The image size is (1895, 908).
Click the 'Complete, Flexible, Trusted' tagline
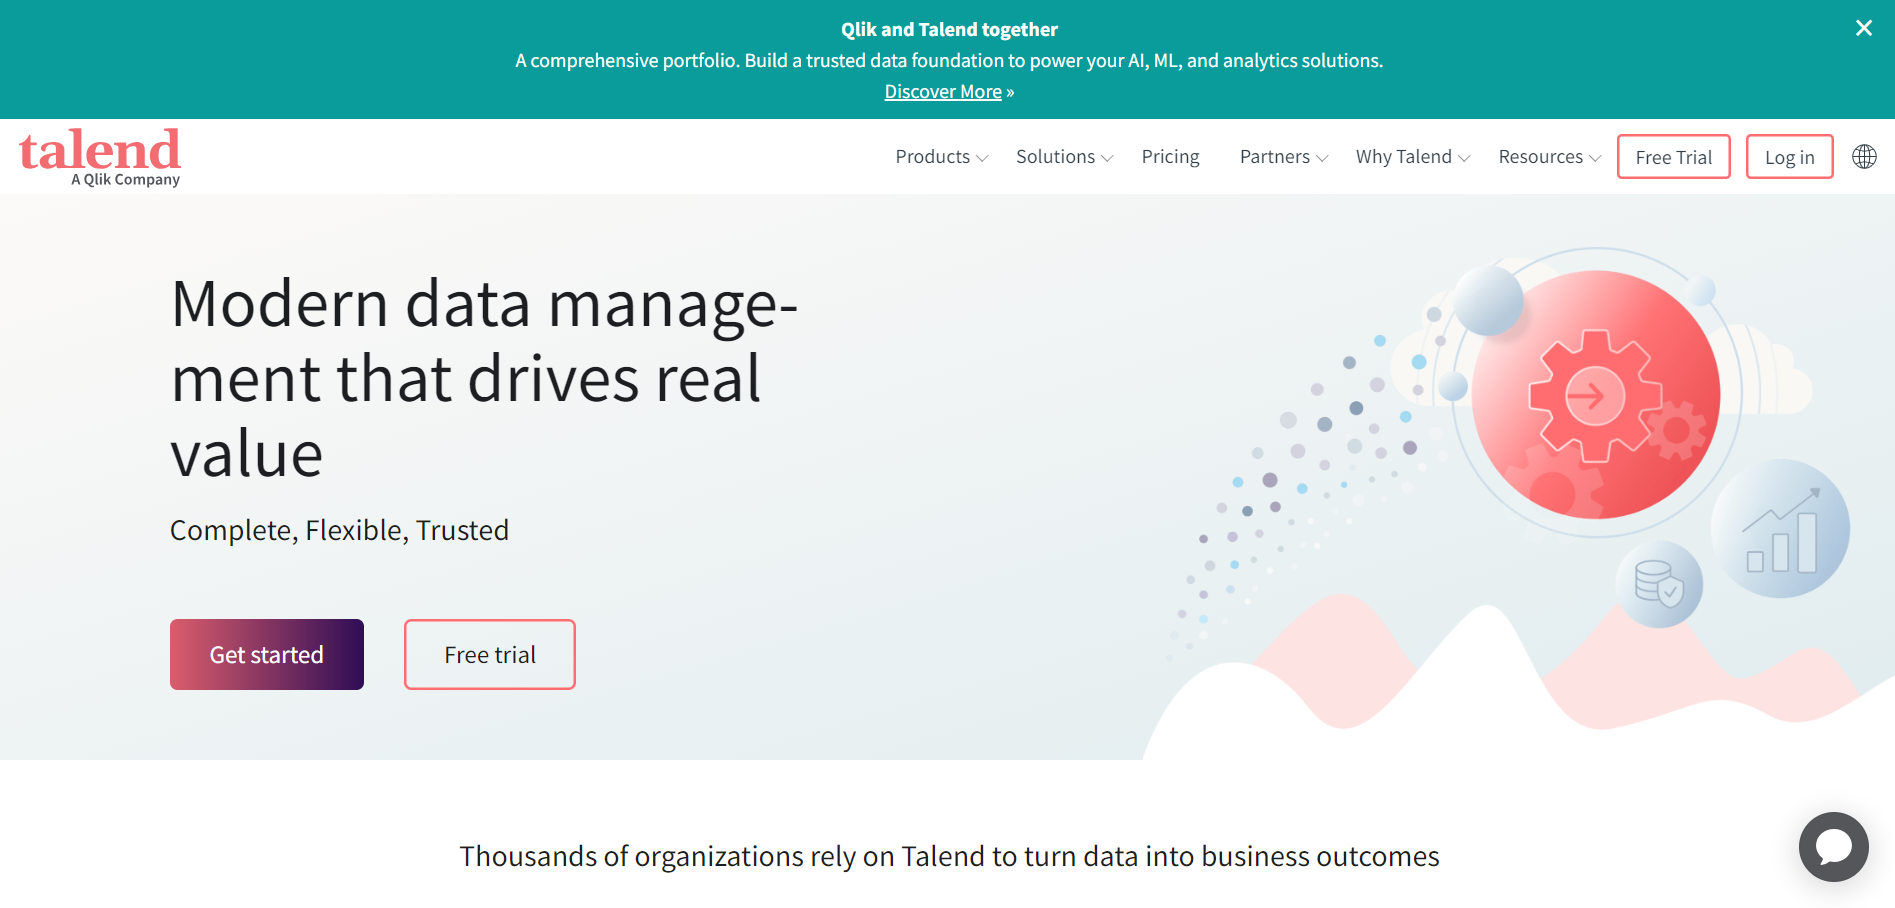pos(339,530)
